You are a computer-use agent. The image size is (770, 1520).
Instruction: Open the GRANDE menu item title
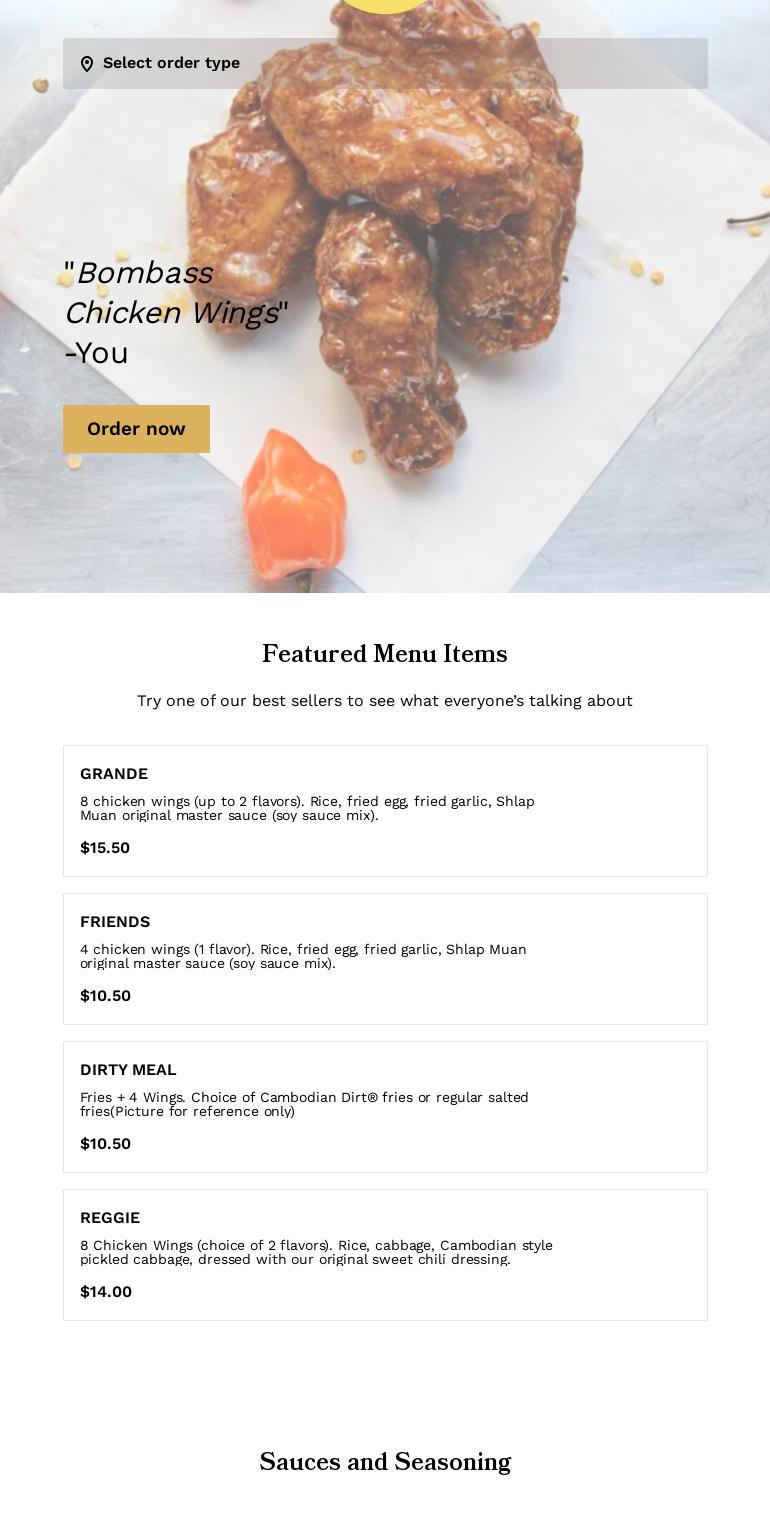coord(114,774)
